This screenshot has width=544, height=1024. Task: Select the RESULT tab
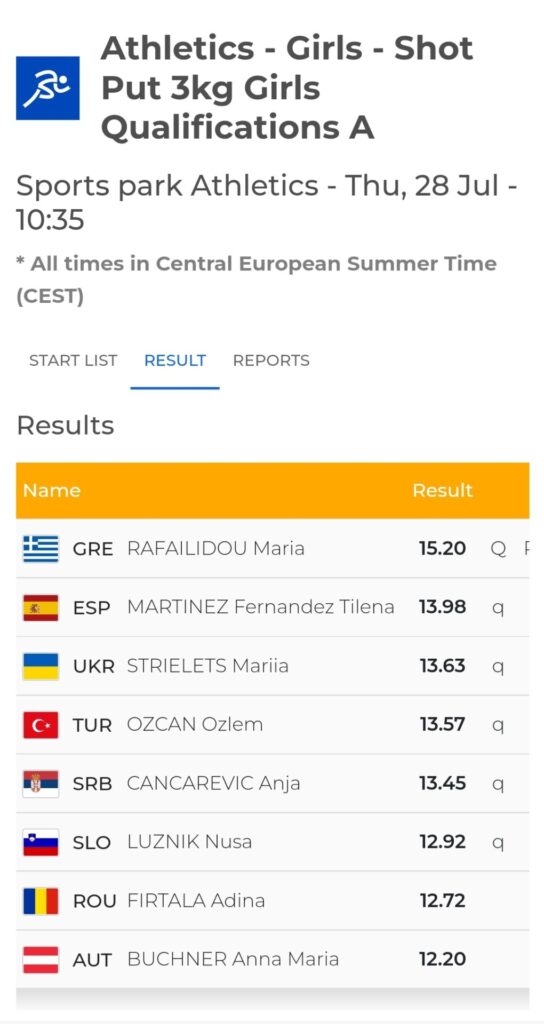point(175,360)
